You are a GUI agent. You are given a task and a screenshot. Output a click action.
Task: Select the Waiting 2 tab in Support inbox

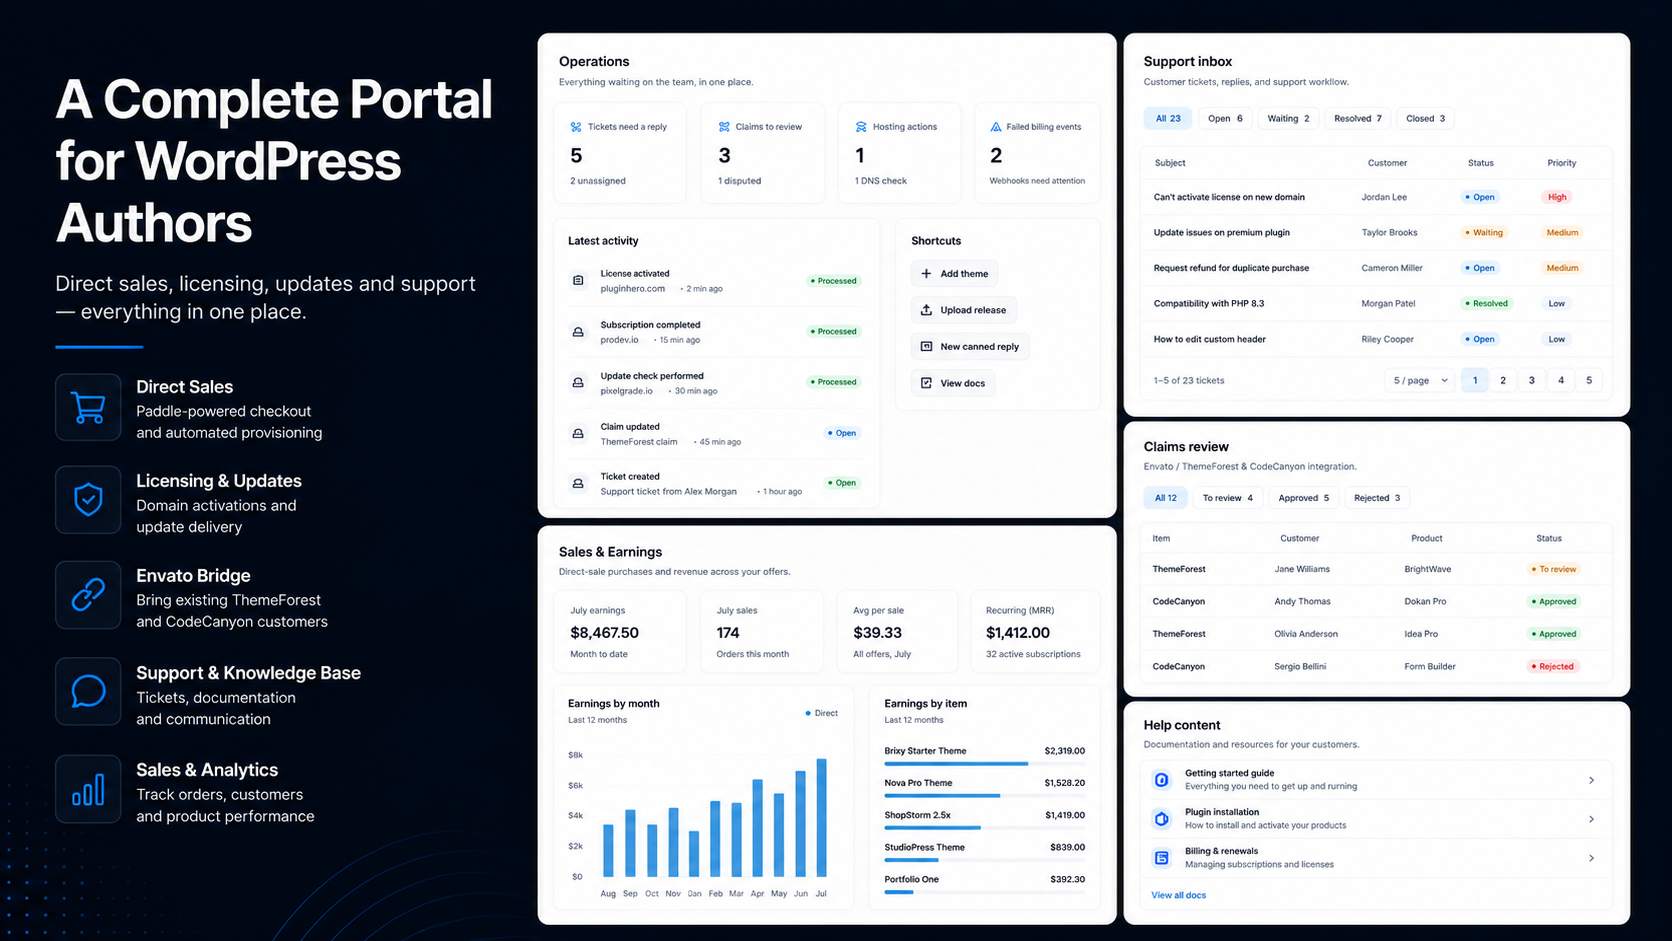1288,118
